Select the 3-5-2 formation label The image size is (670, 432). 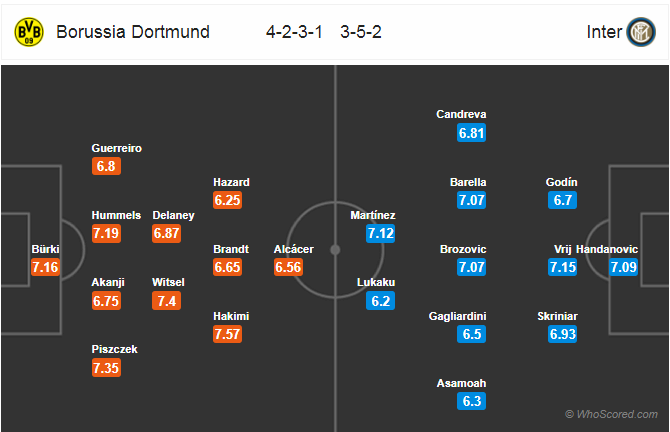coord(361,32)
